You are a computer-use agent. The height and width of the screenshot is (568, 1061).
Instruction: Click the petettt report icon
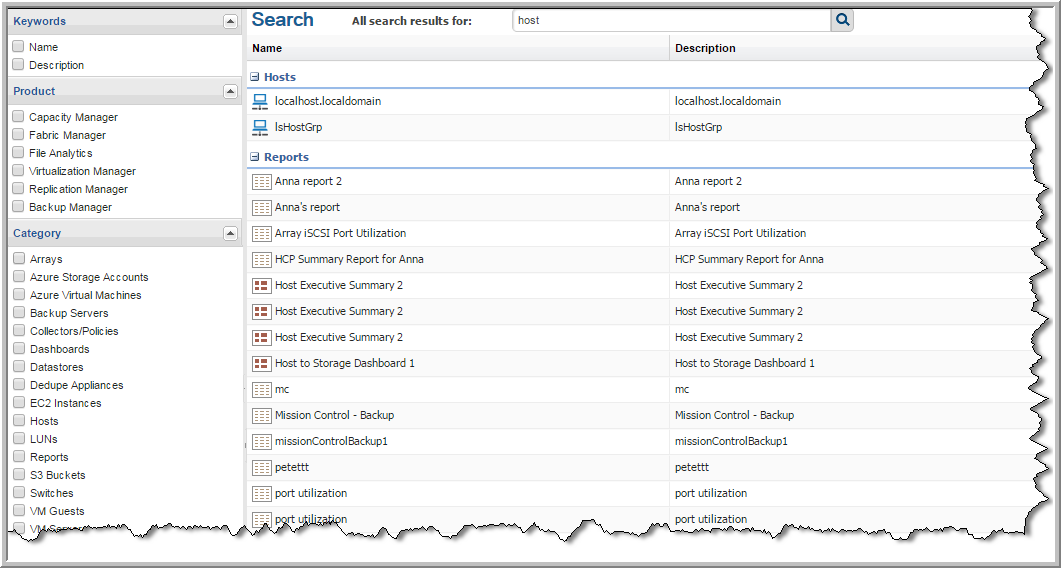click(x=261, y=467)
